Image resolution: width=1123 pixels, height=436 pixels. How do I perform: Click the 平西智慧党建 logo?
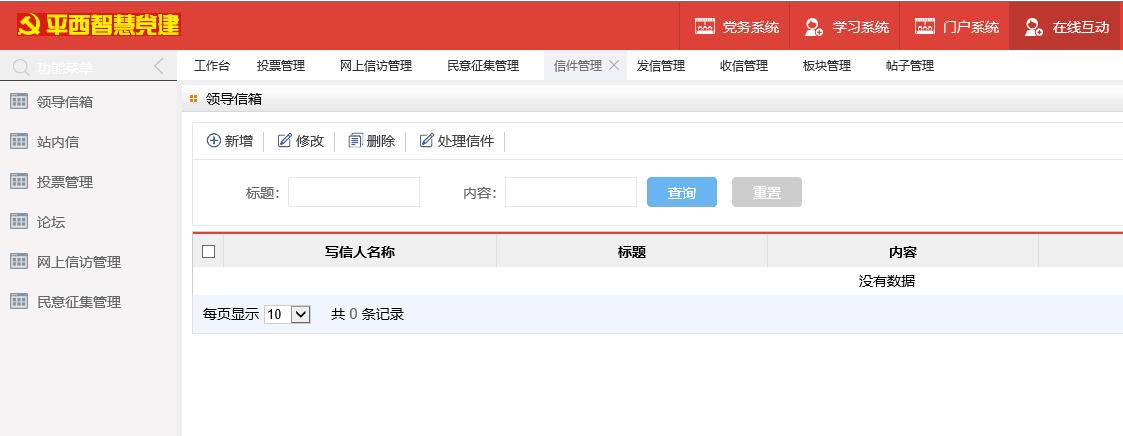pyautogui.click(x=99, y=25)
